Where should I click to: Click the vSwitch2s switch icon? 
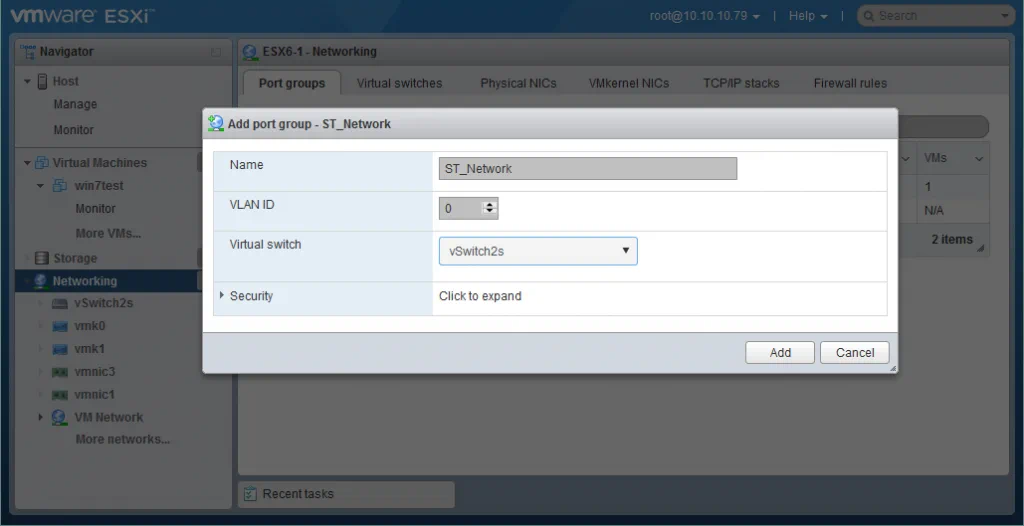[x=59, y=303]
